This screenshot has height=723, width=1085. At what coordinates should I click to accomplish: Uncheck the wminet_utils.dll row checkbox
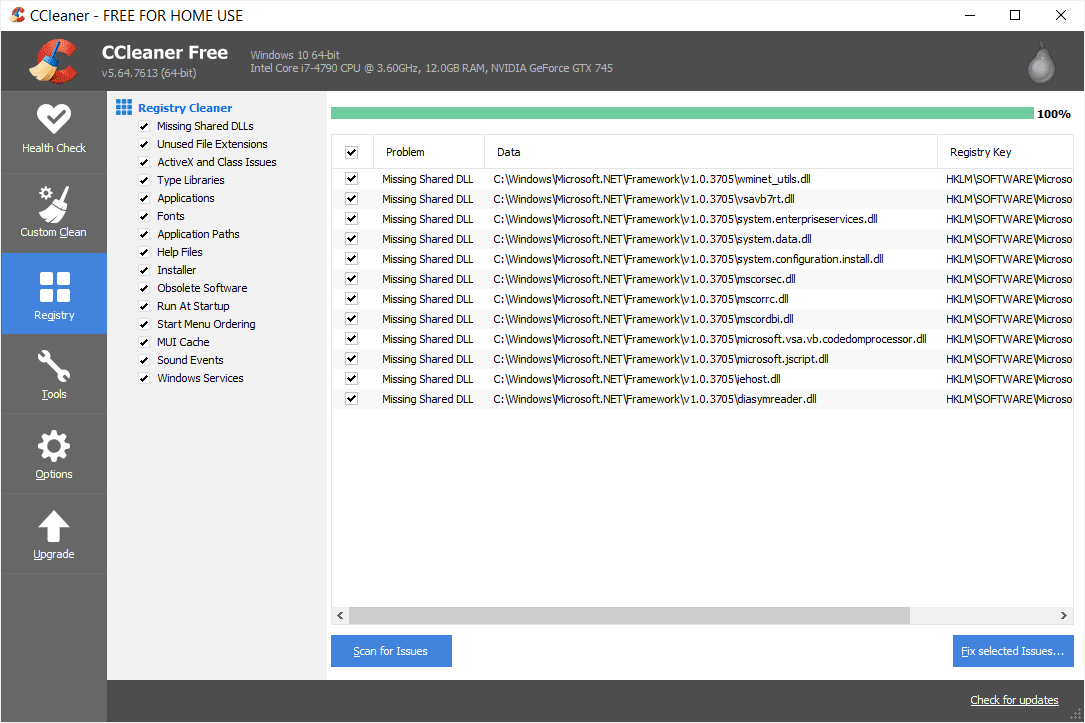pos(352,179)
